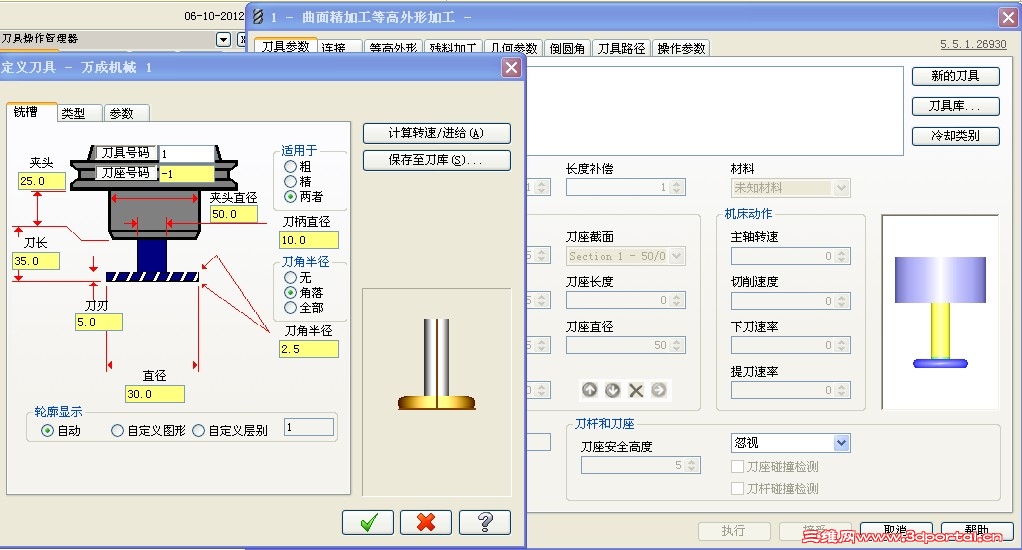Adjust 切削速度 spinner arrows
Image resolution: width=1022 pixels, height=550 pixels.
click(841, 301)
